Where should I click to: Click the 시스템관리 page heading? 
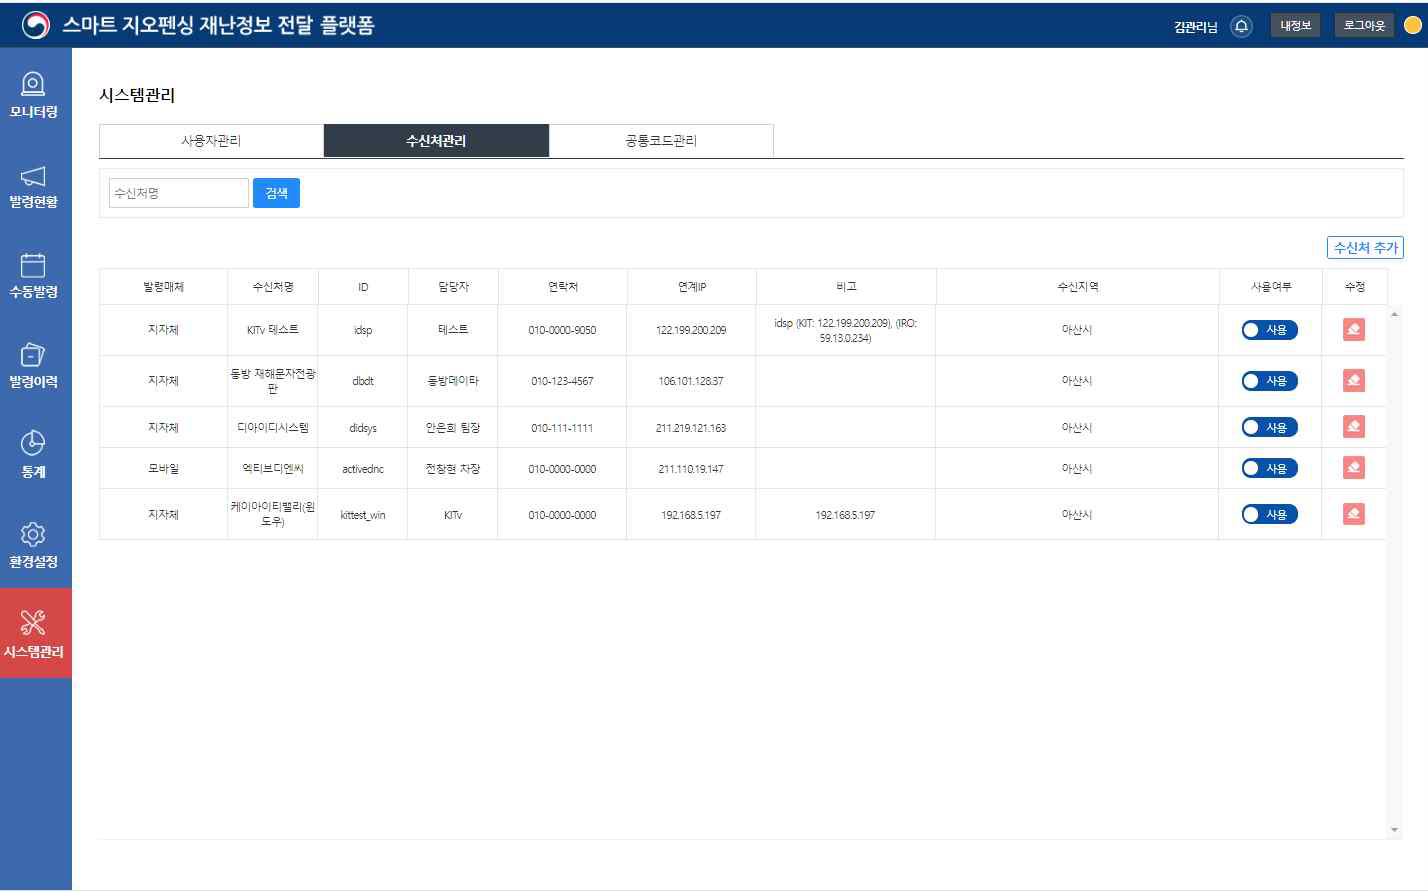(x=137, y=95)
